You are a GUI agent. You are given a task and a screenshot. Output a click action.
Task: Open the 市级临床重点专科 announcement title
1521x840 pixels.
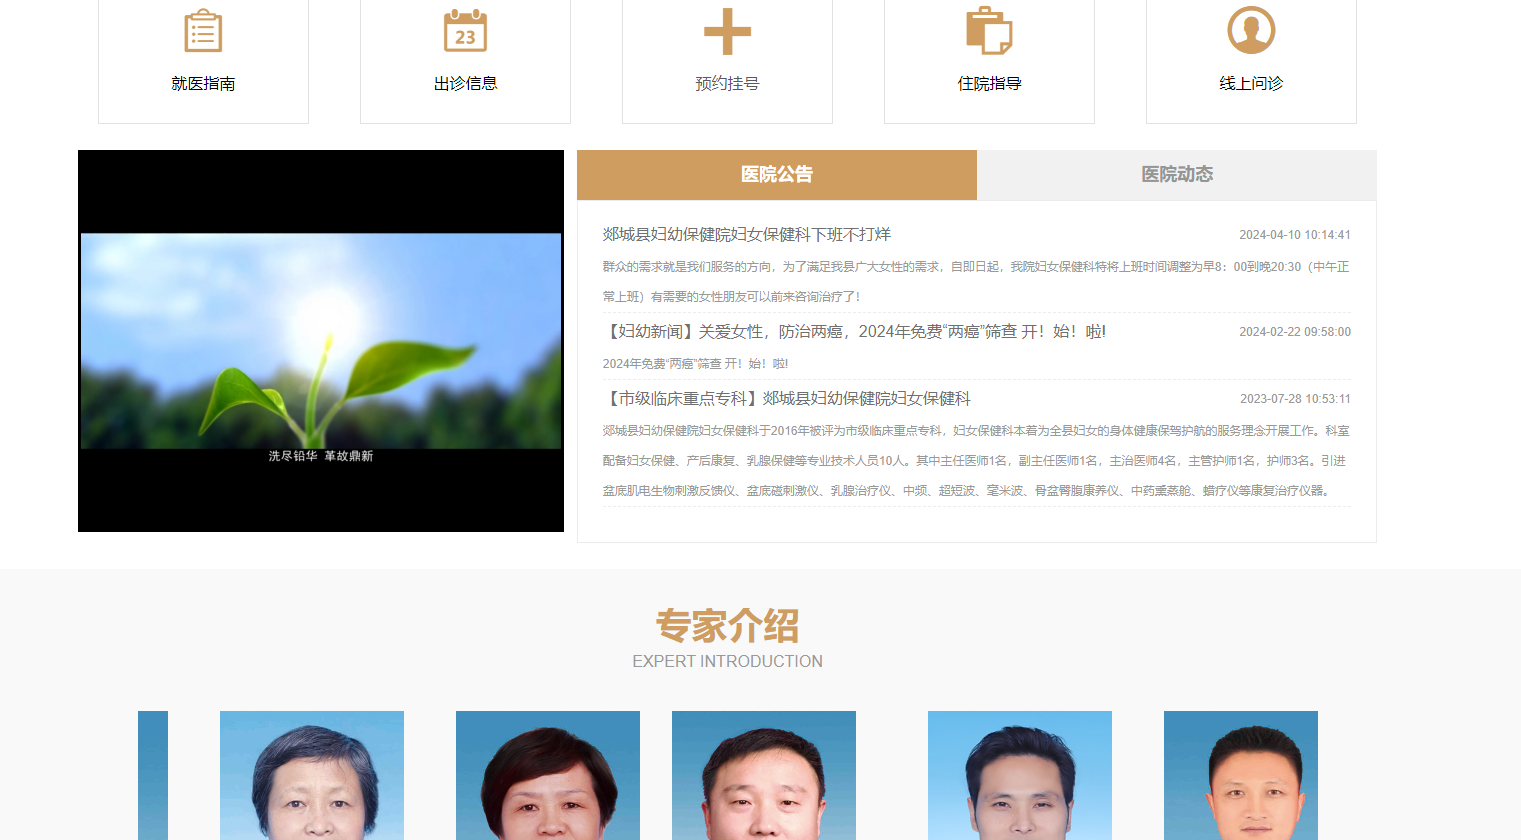coord(786,398)
